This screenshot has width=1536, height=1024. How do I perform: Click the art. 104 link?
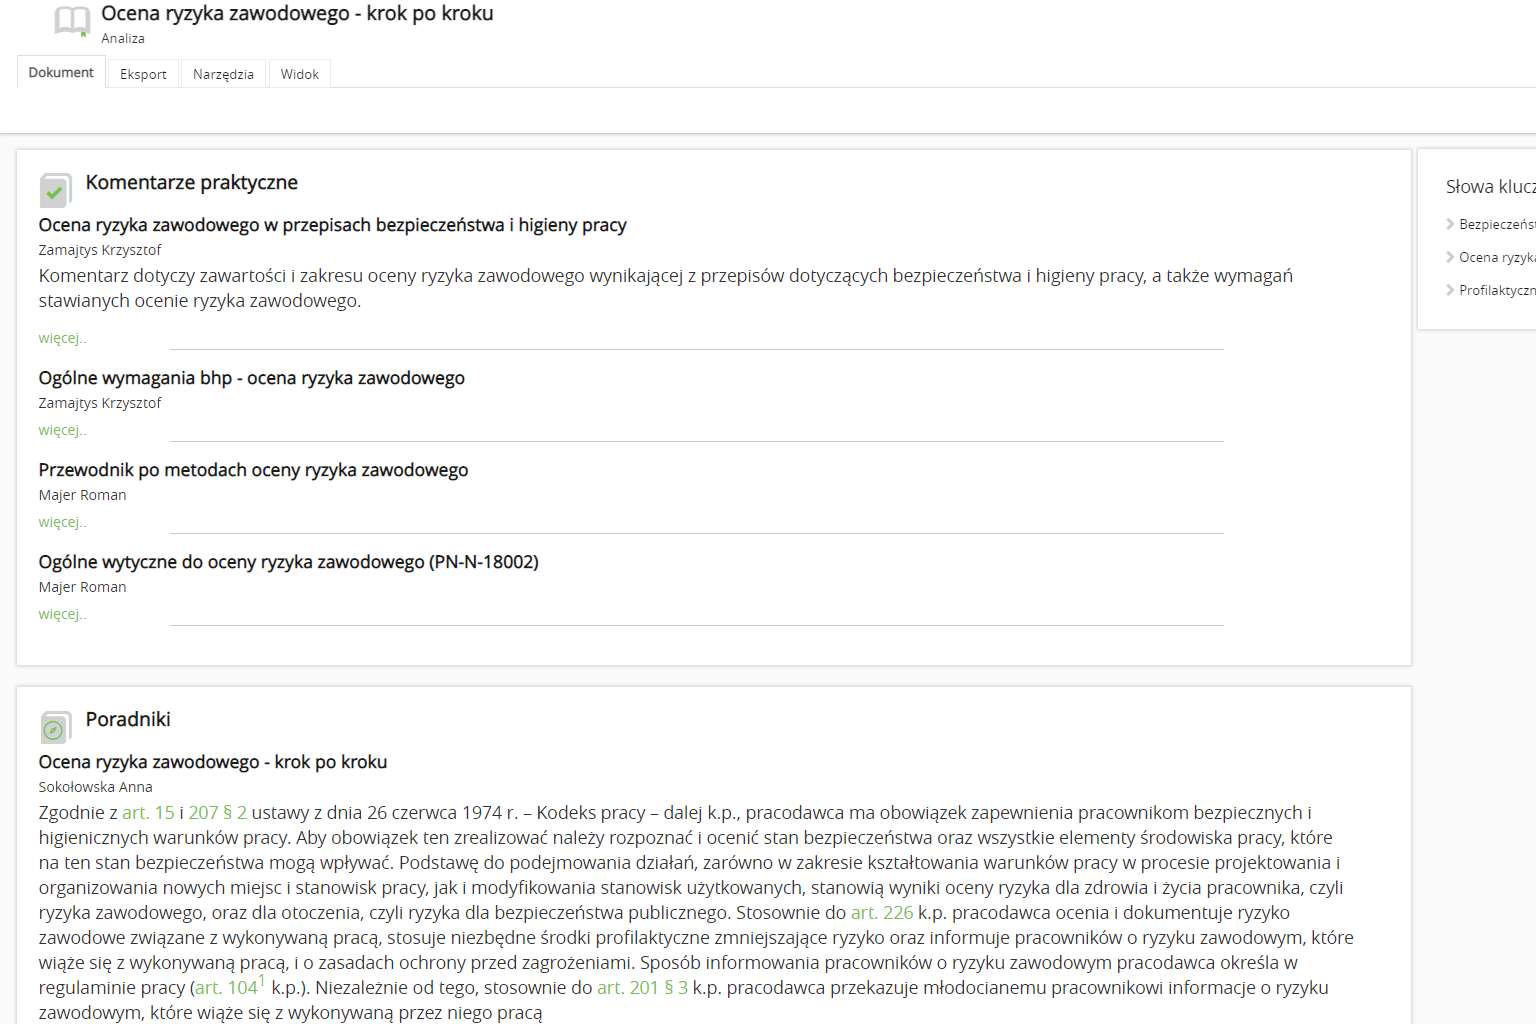pos(226,988)
